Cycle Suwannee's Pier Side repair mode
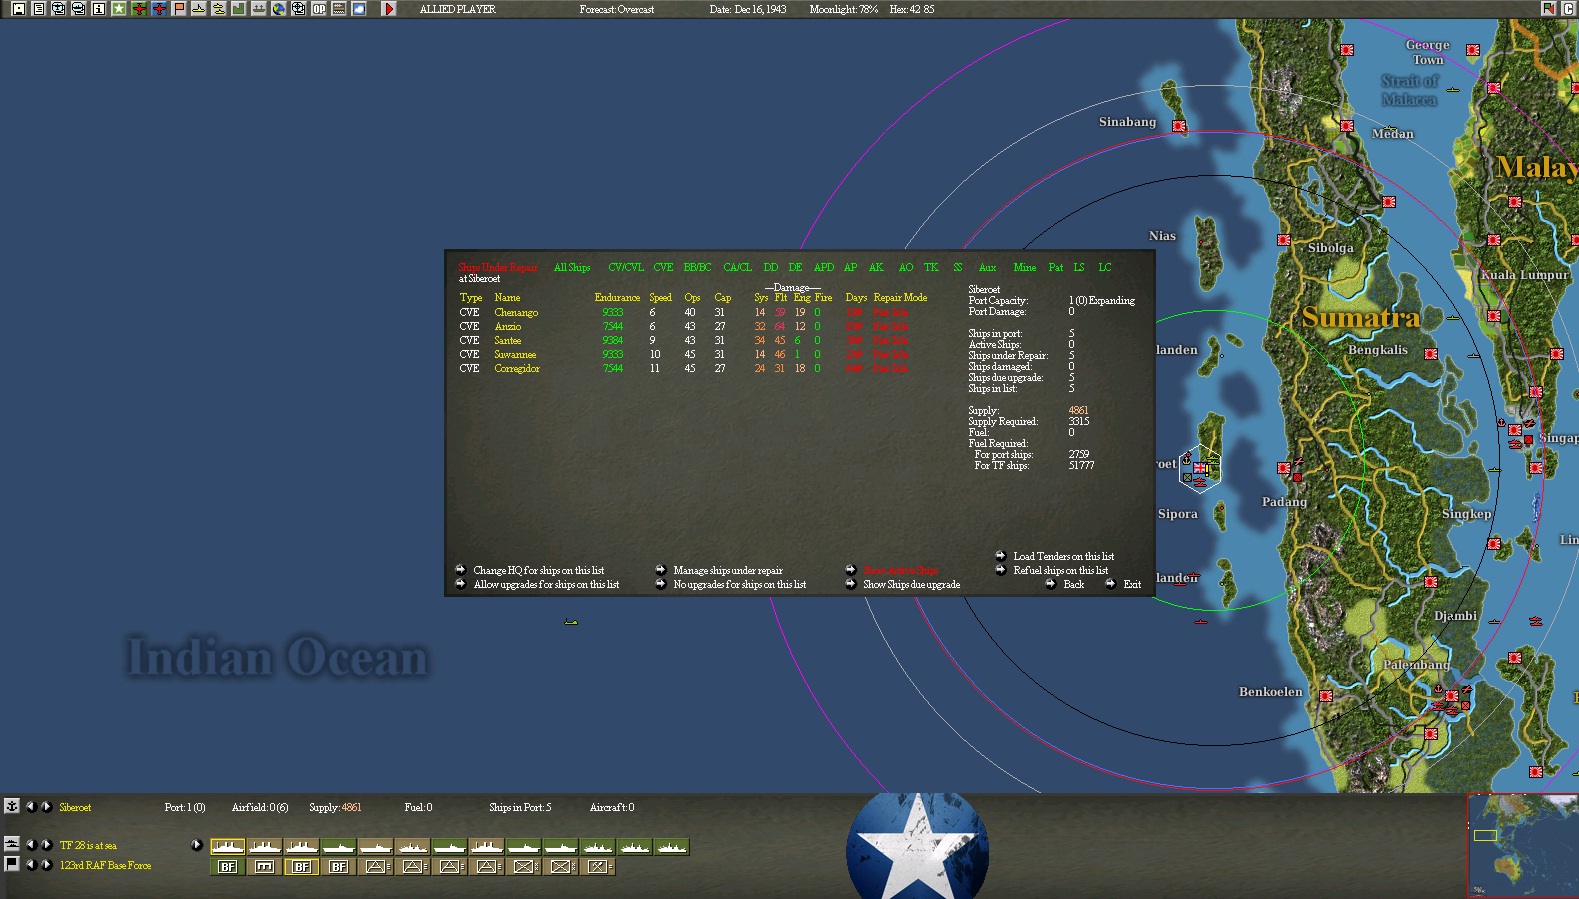Image resolution: width=1579 pixels, height=899 pixels. coord(890,354)
